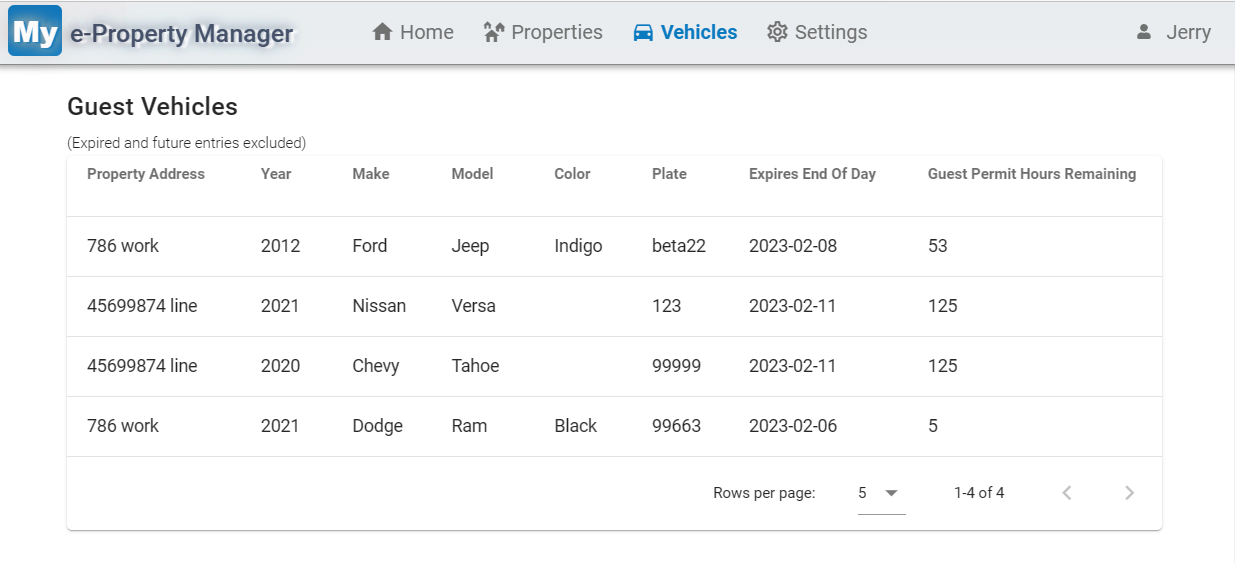
Task: Sort by Plate column header
Action: click(x=669, y=174)
